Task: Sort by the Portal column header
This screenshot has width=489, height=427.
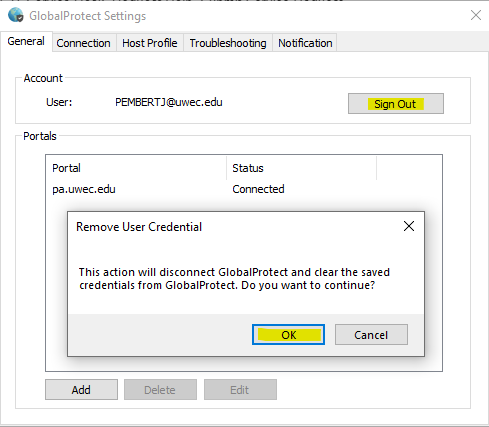Action: point(136,168)
